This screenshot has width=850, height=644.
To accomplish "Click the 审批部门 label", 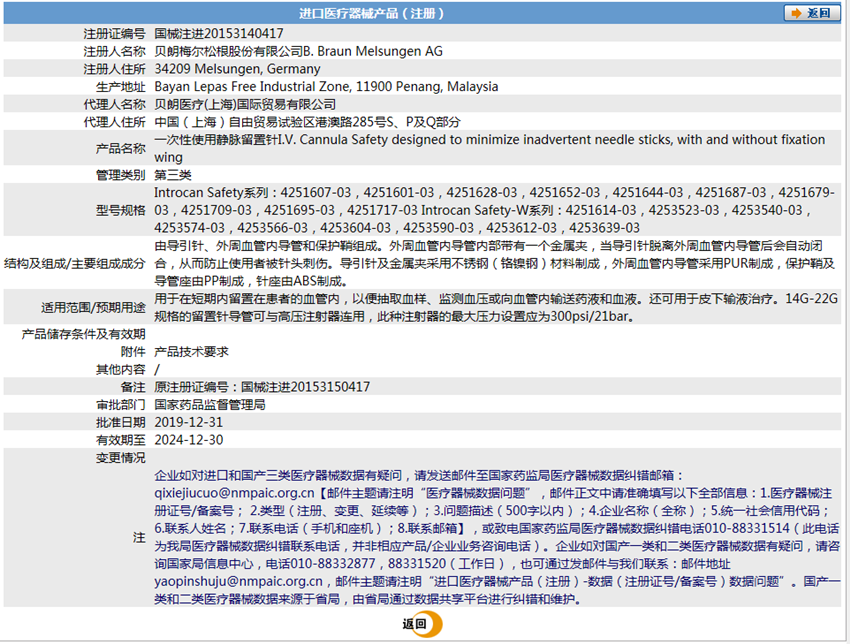I will pos(121,405).
